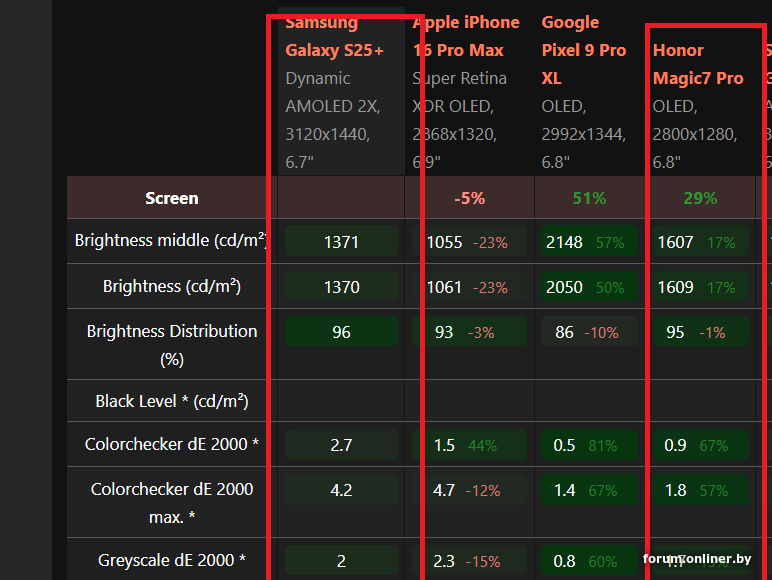Image resolution: width=772 pixels, height=580 pixels.
Task: Click the iPhone 4.7 Colorchecker max value
Action: click(x=444, y=490)
